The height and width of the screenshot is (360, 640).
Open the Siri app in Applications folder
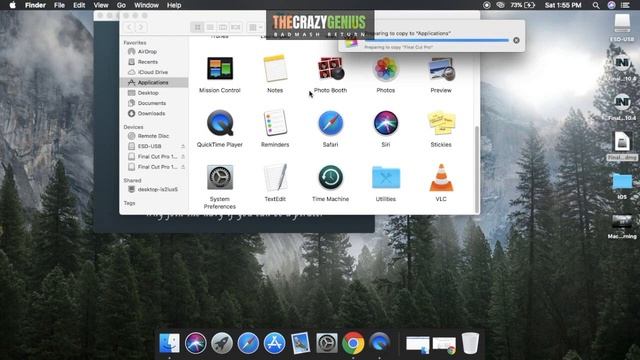coord(386,122)
